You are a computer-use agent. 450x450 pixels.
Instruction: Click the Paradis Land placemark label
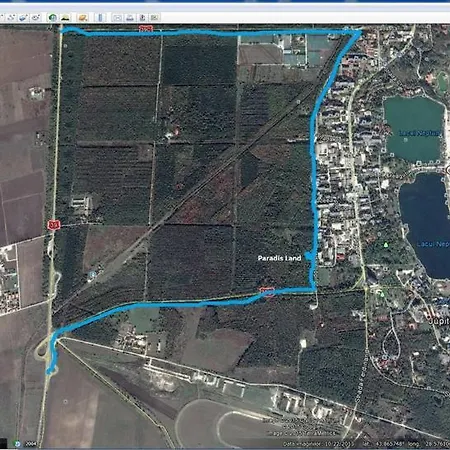[x=279, y=258]
